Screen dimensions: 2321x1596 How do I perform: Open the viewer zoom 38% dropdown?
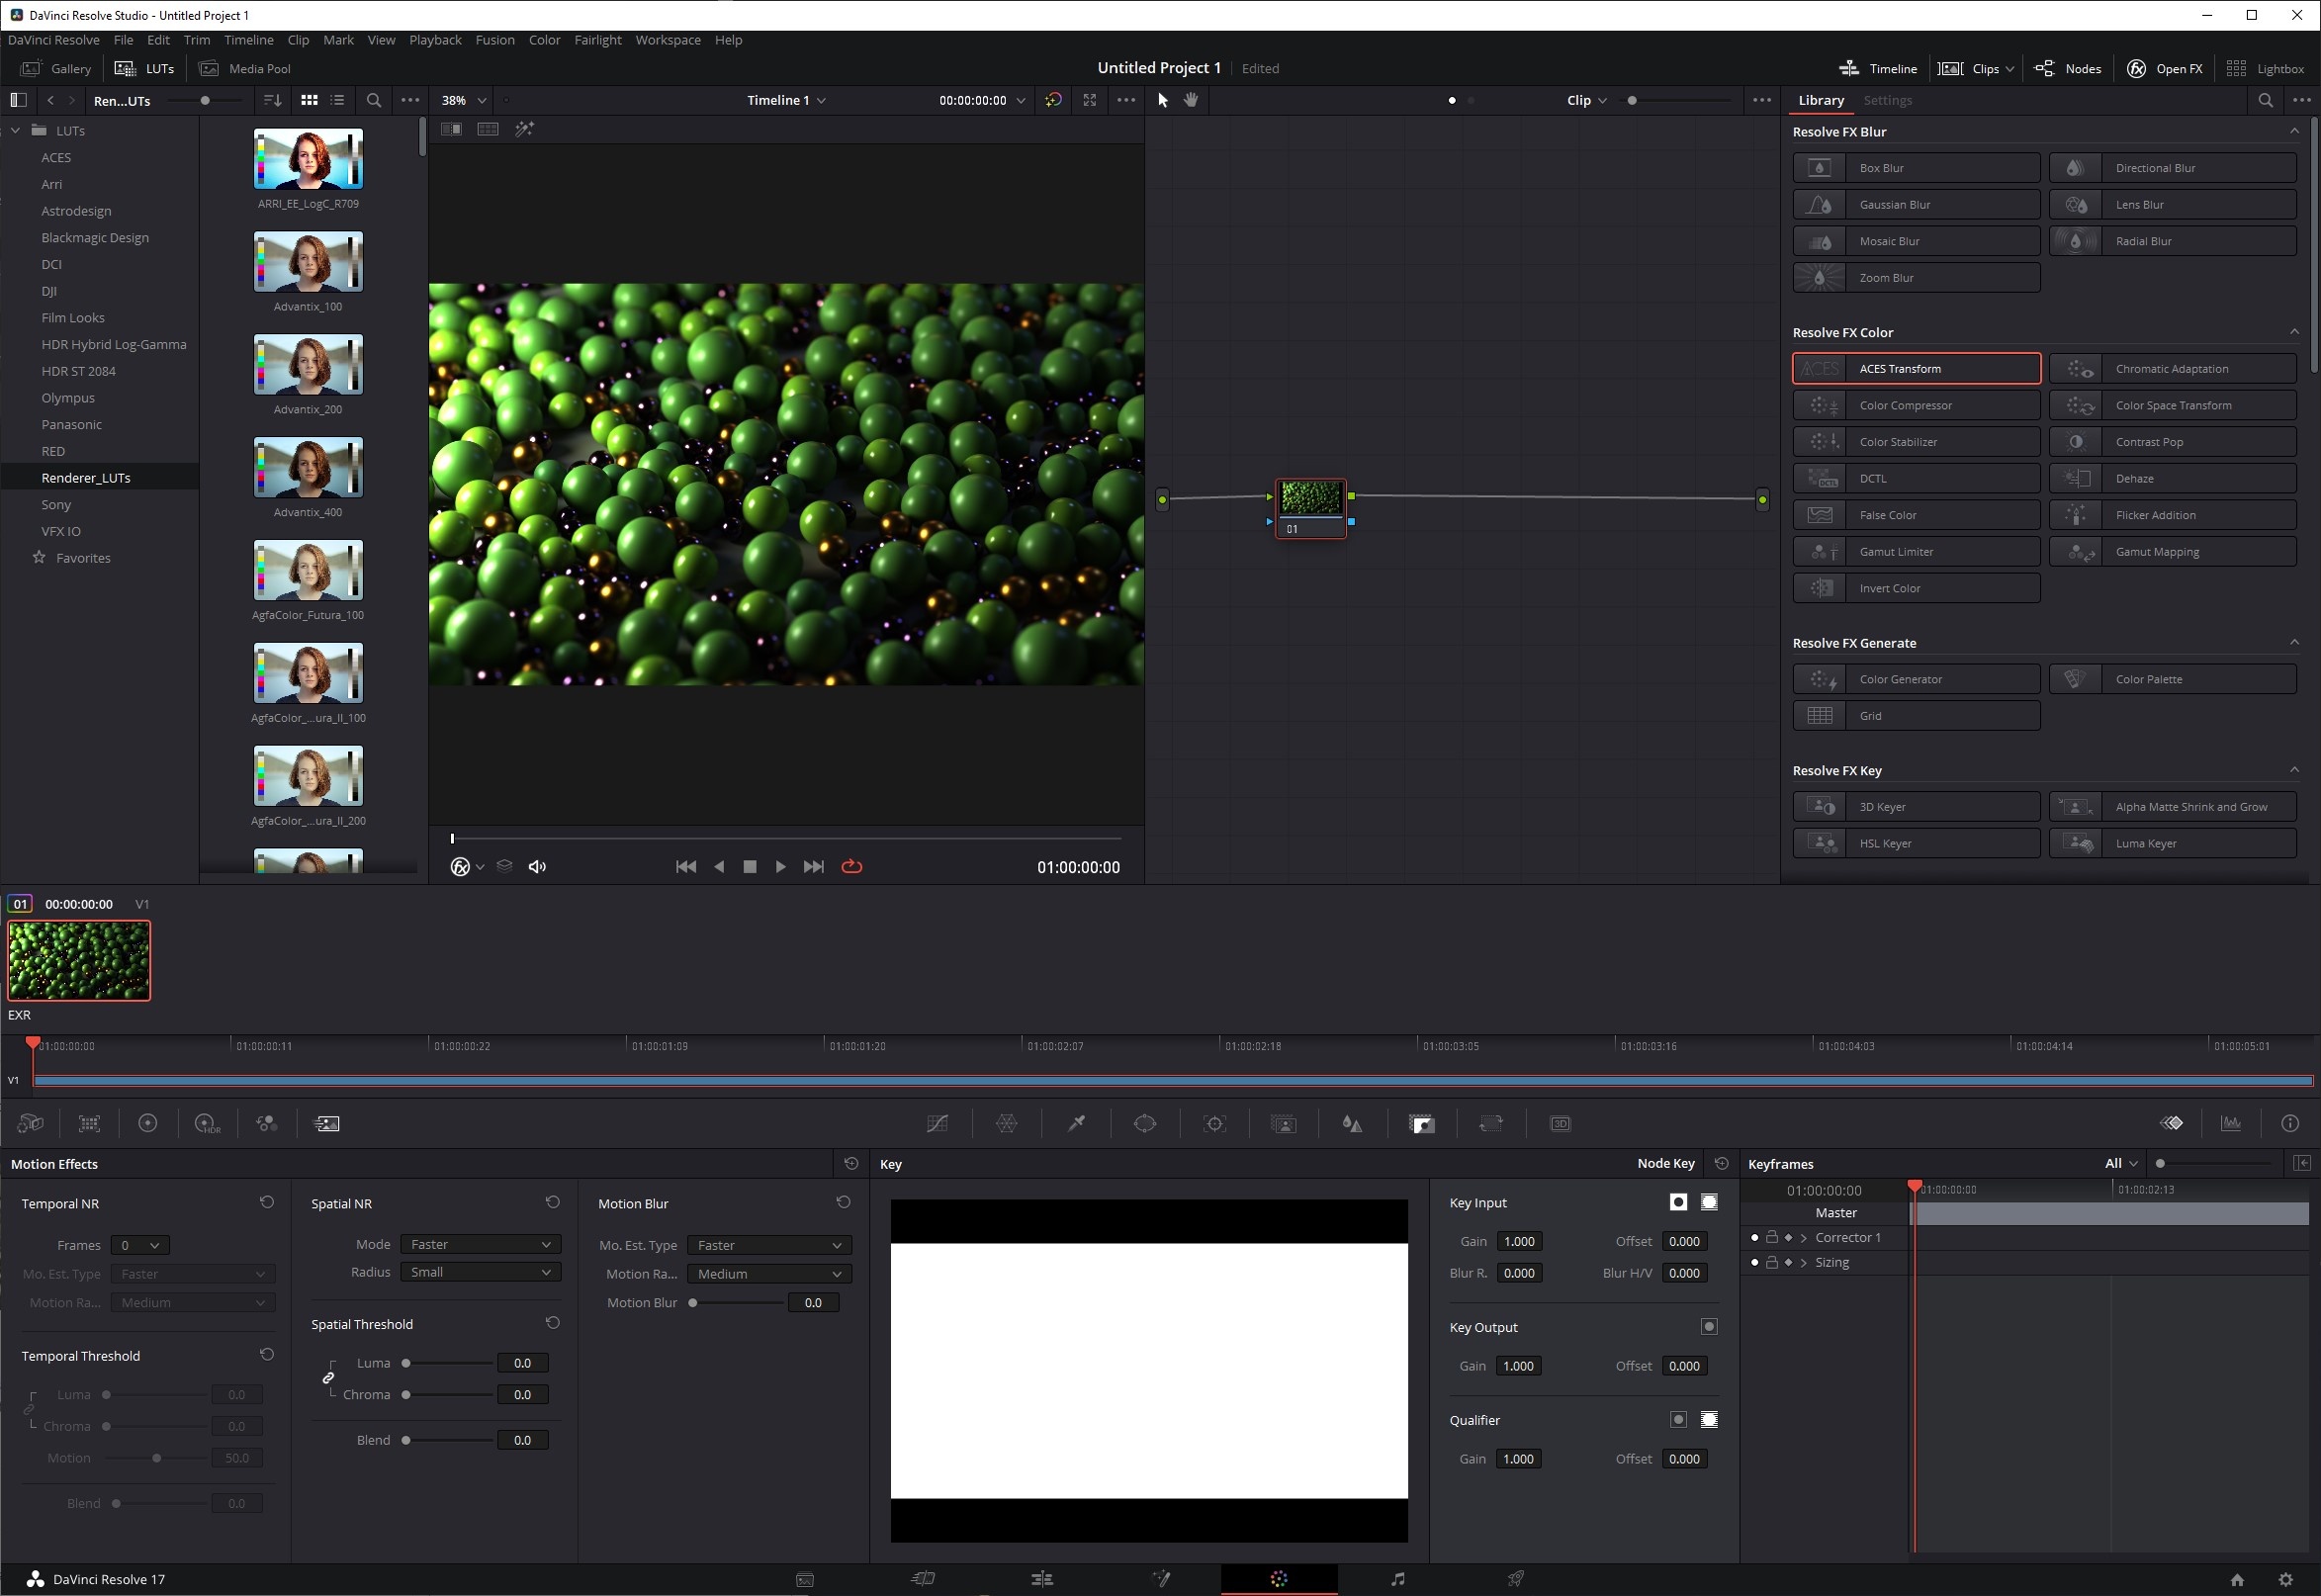[x=465, y=100]
